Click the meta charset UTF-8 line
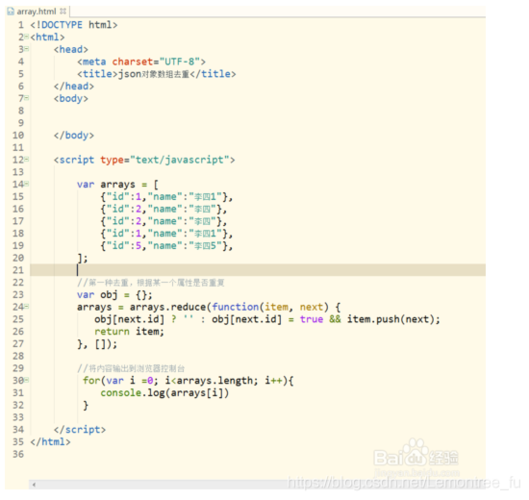529x500 pixels. pos(141,61)
